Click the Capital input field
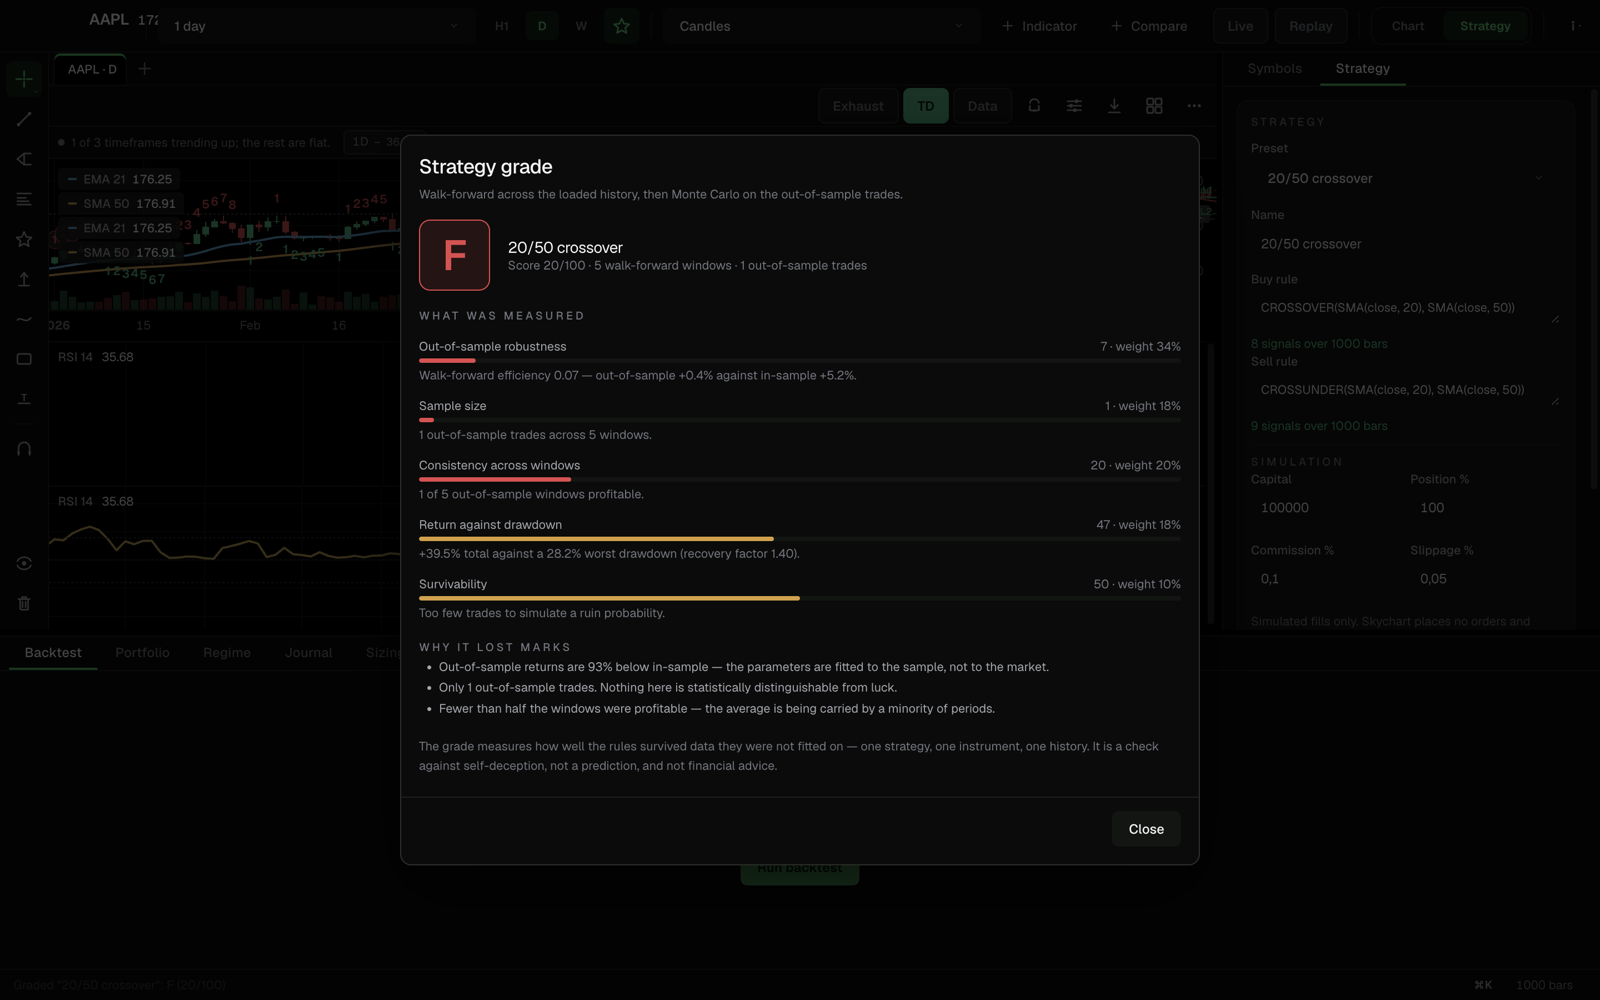The height and width of the screenshot is (1000, 1600). 1324,508
